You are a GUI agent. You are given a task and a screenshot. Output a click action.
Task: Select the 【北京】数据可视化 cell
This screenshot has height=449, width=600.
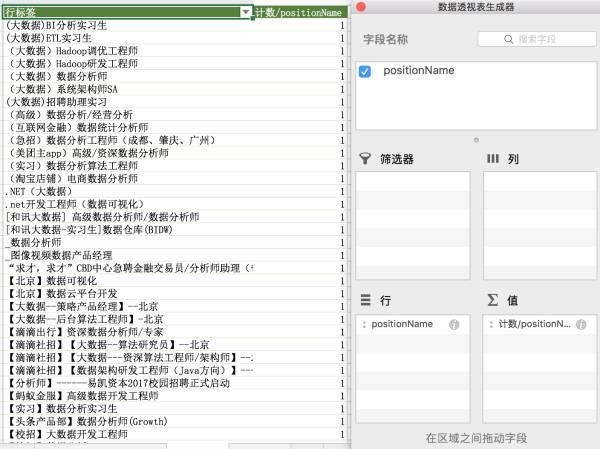pyautogui.click(x=52, y=281)
